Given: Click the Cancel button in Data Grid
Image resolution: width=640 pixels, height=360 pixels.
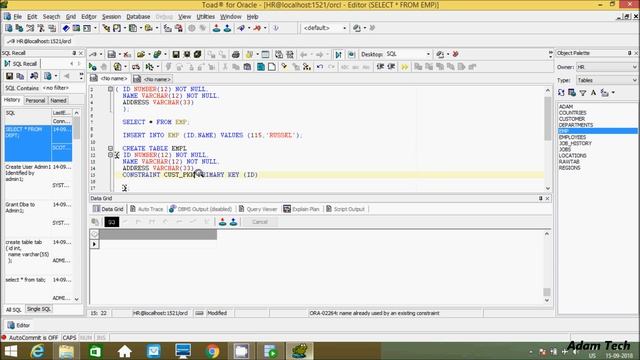Looking at the screenshot, I should coord(260,222).
